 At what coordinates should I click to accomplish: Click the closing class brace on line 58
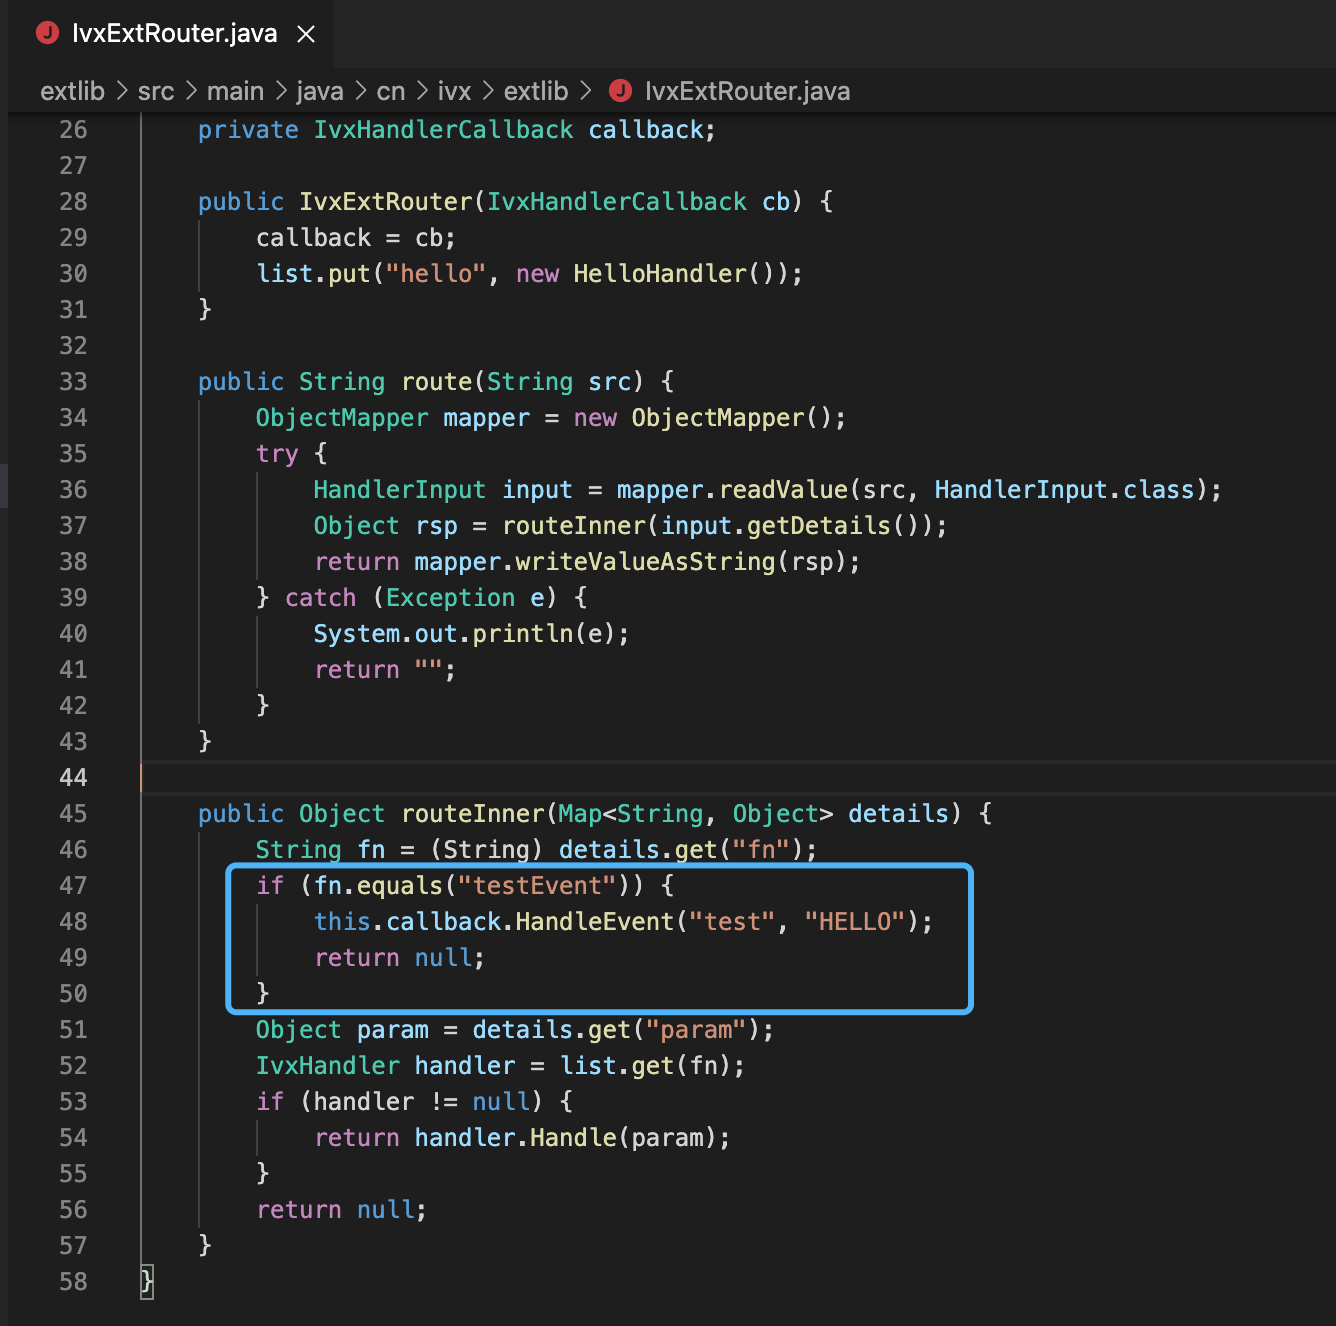click(147, 1281)
